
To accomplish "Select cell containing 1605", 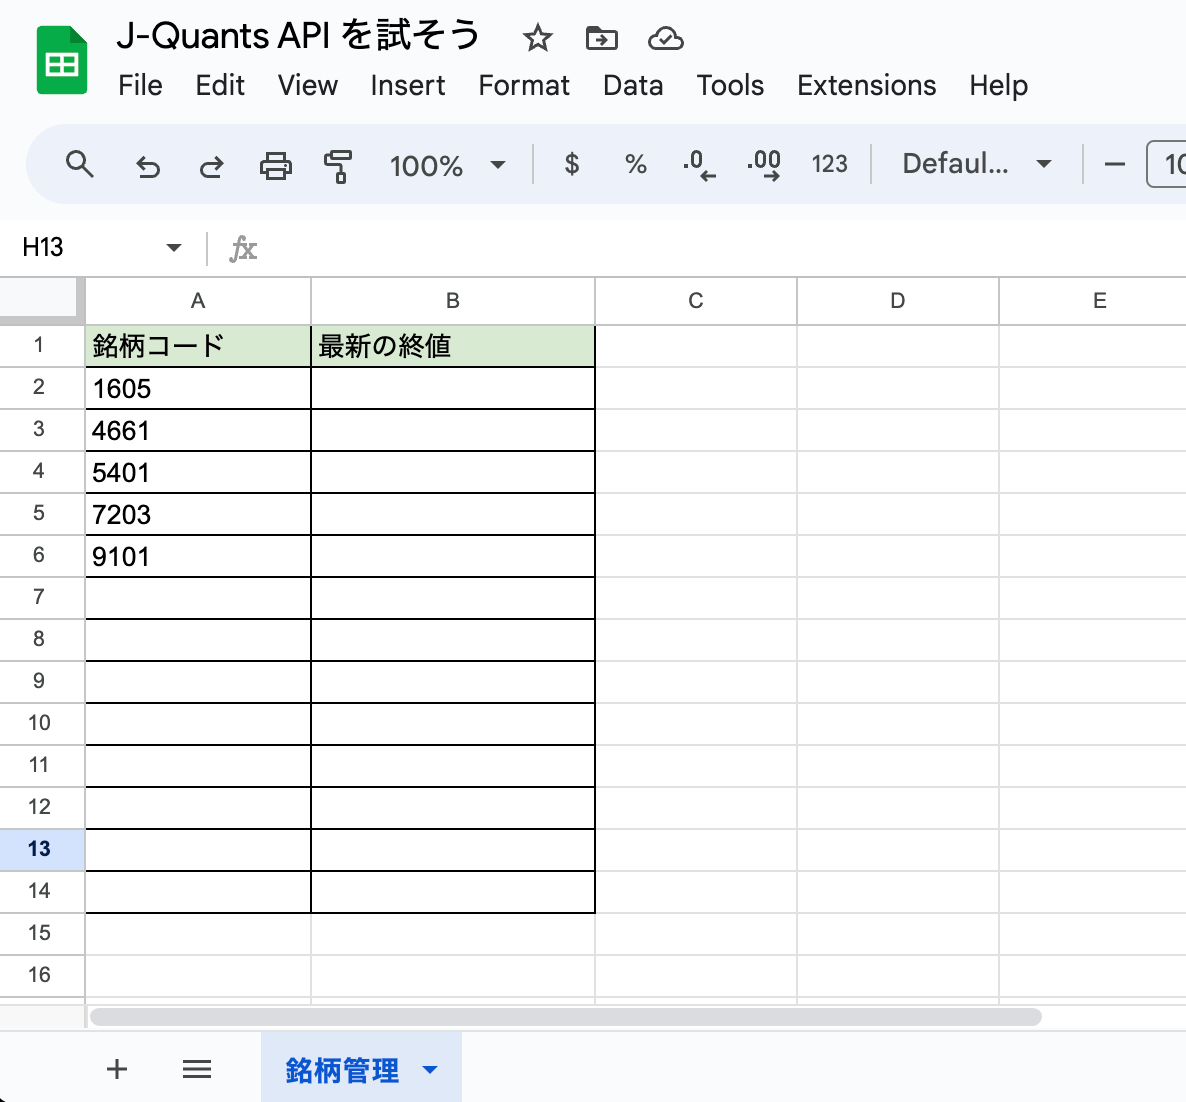I will (198, 388).
